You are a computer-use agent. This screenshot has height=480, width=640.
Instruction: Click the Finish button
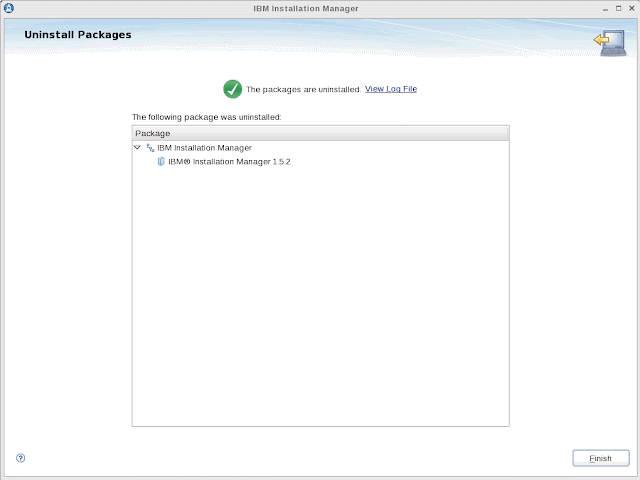pos(601,458)
